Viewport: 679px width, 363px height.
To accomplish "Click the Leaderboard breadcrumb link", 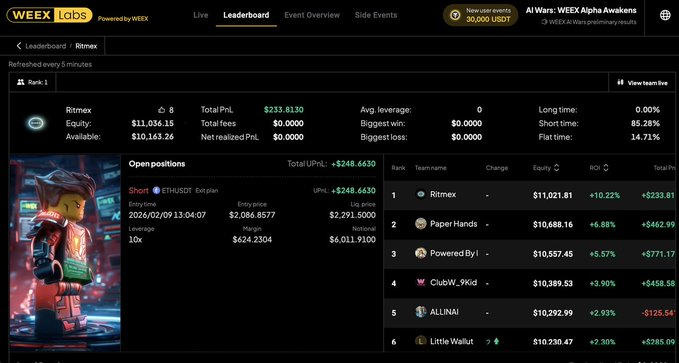I will 45,46.
